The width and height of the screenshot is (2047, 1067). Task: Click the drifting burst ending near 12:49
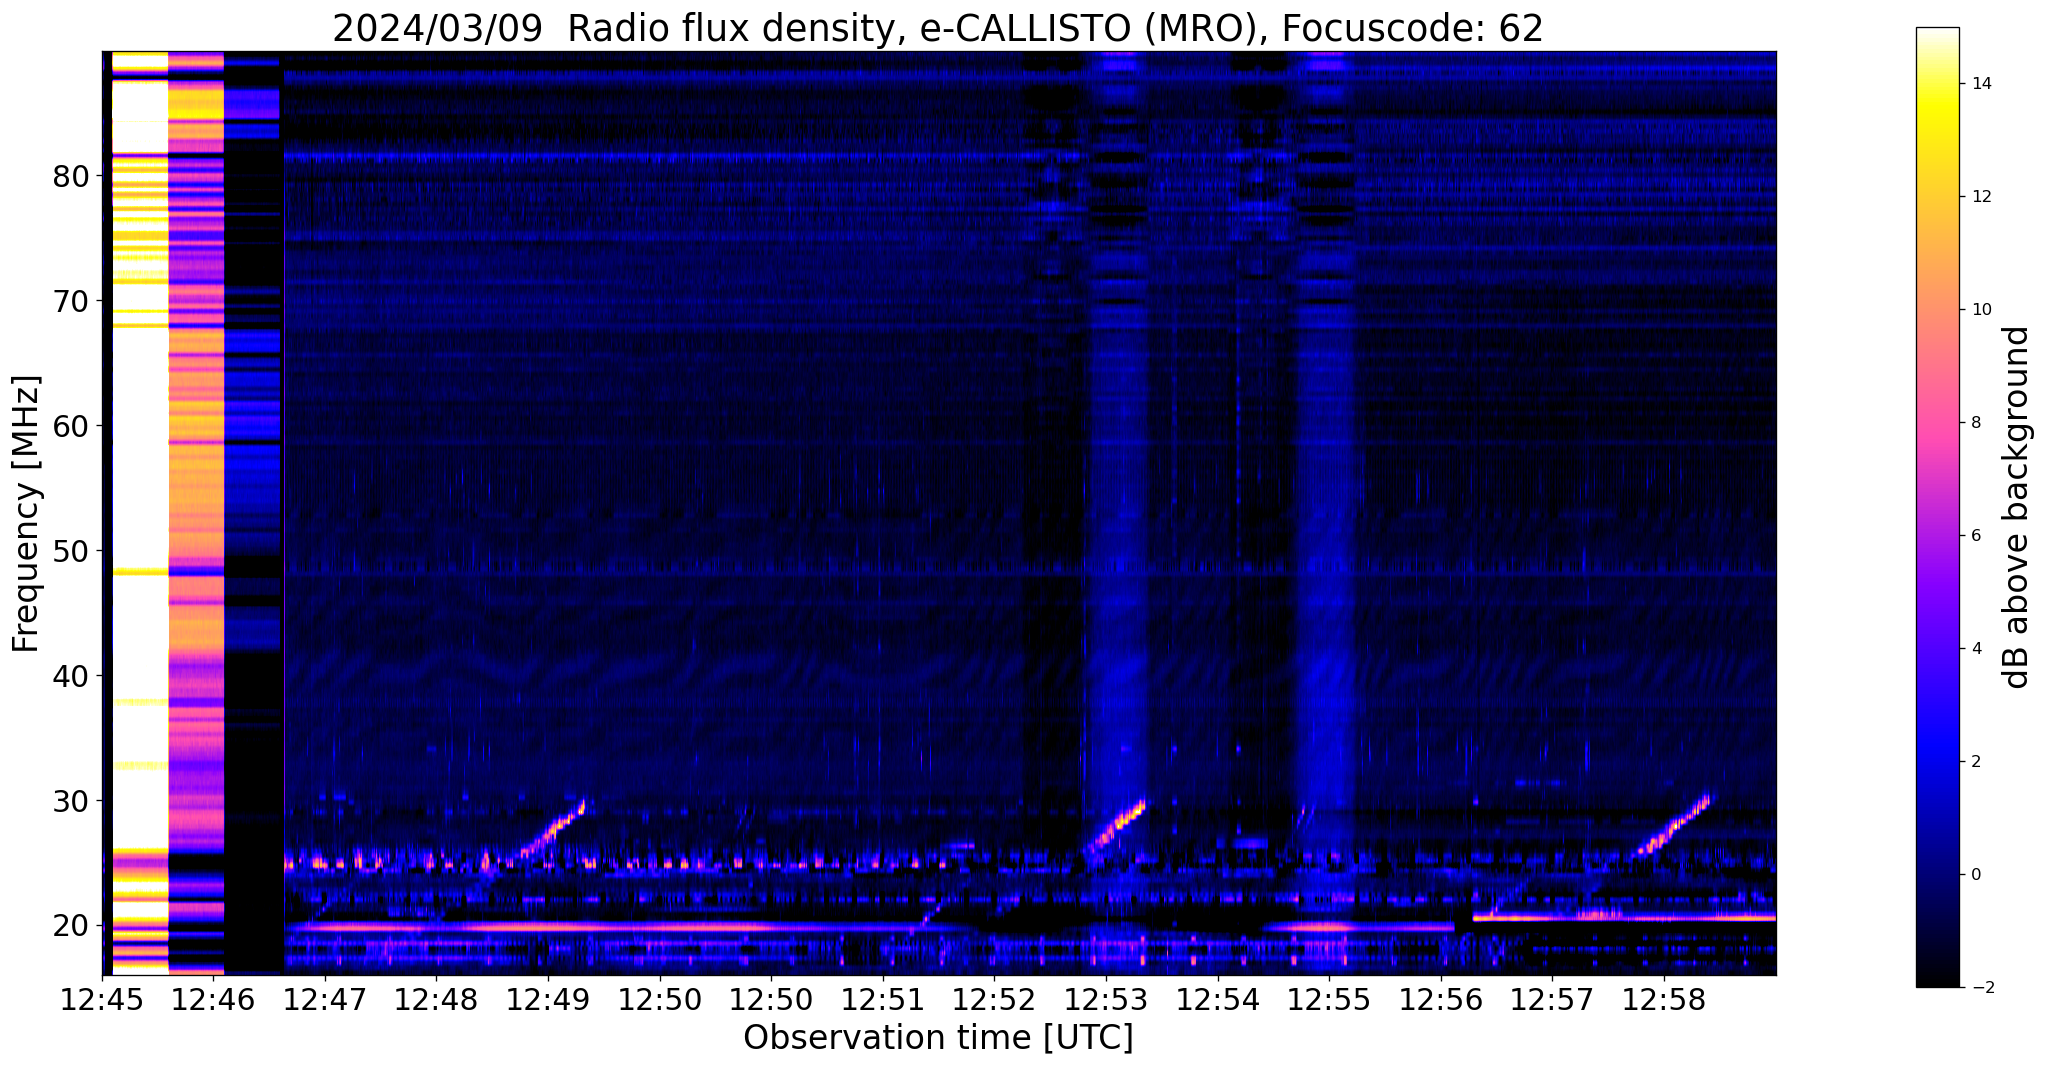point(552,830)
